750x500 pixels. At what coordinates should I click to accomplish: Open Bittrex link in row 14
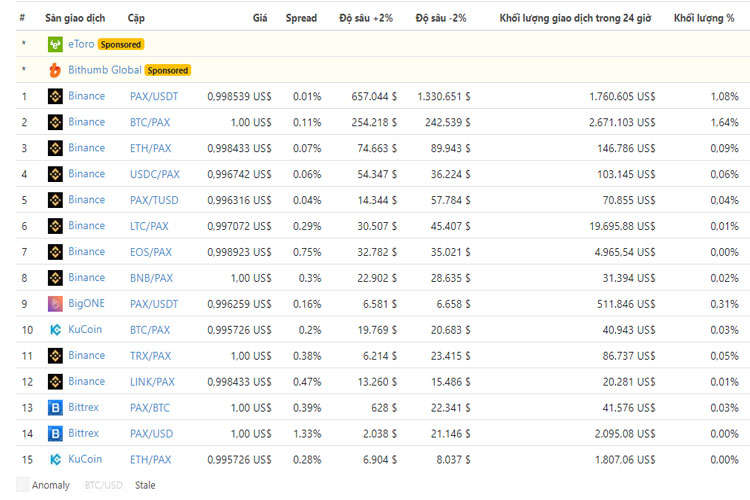click(x=83, y=433)
